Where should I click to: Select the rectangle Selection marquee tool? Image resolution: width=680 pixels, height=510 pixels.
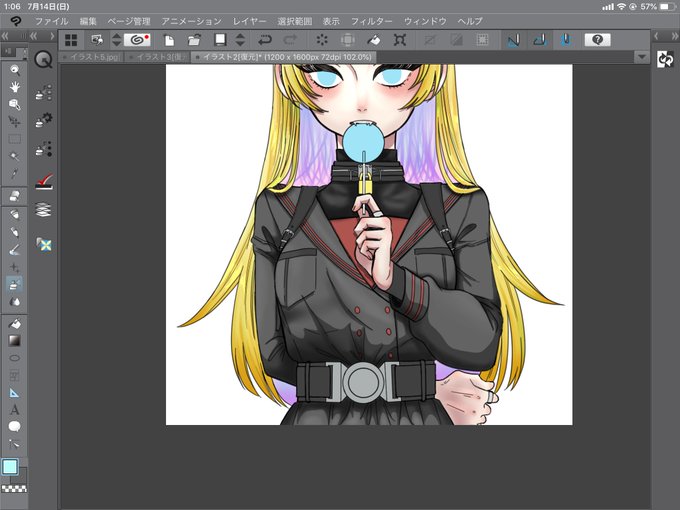click(x=15, y=139)
